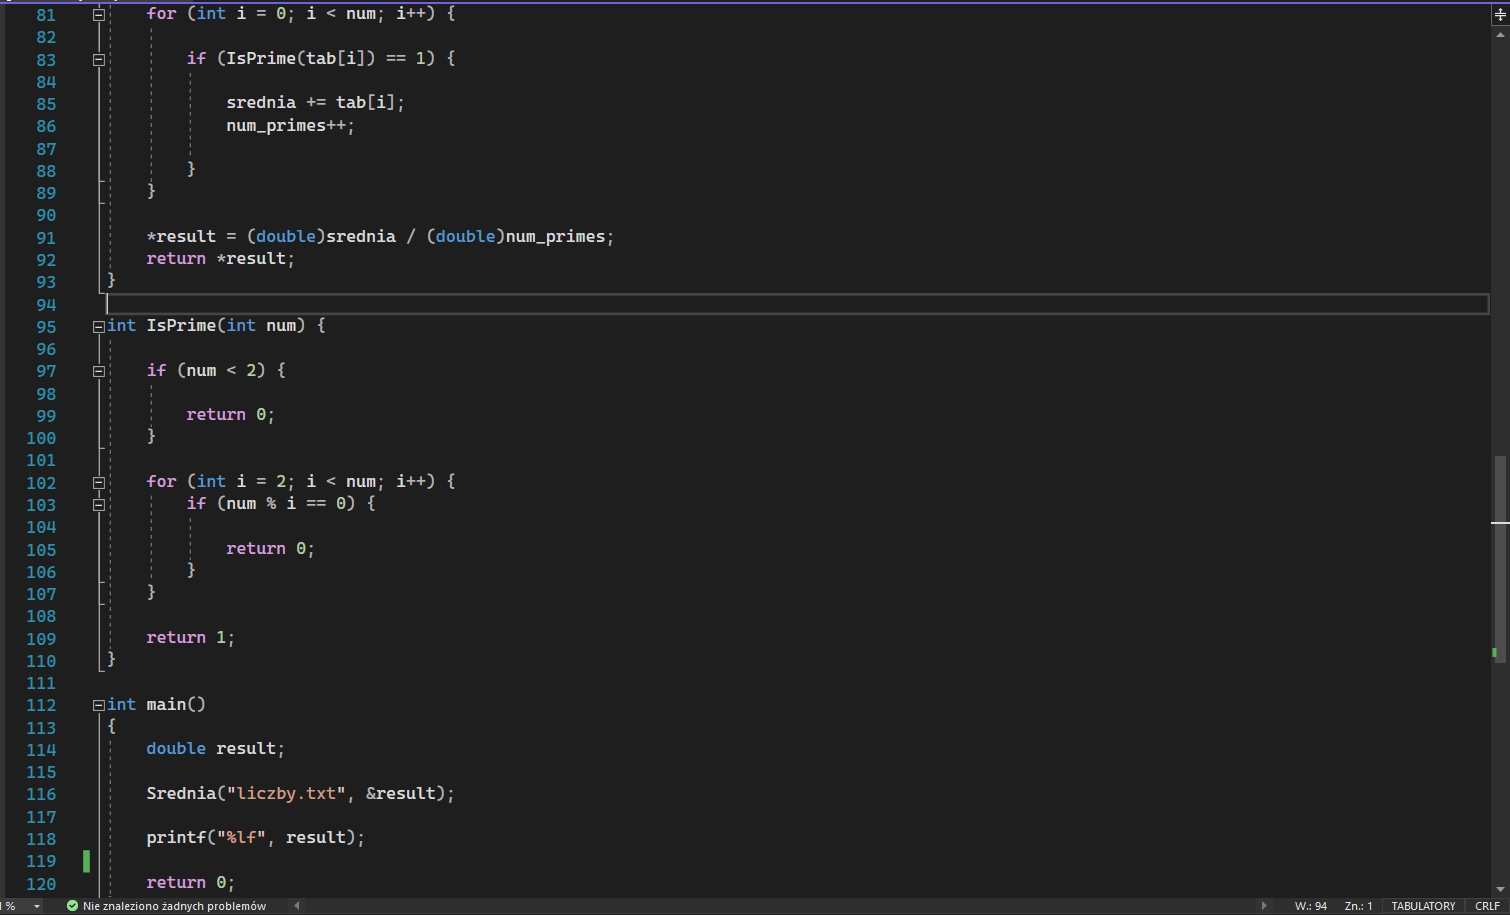Click the 'Zn.: 1' character indicator
The image size is (1510, 915).
tap(1358, 906)
